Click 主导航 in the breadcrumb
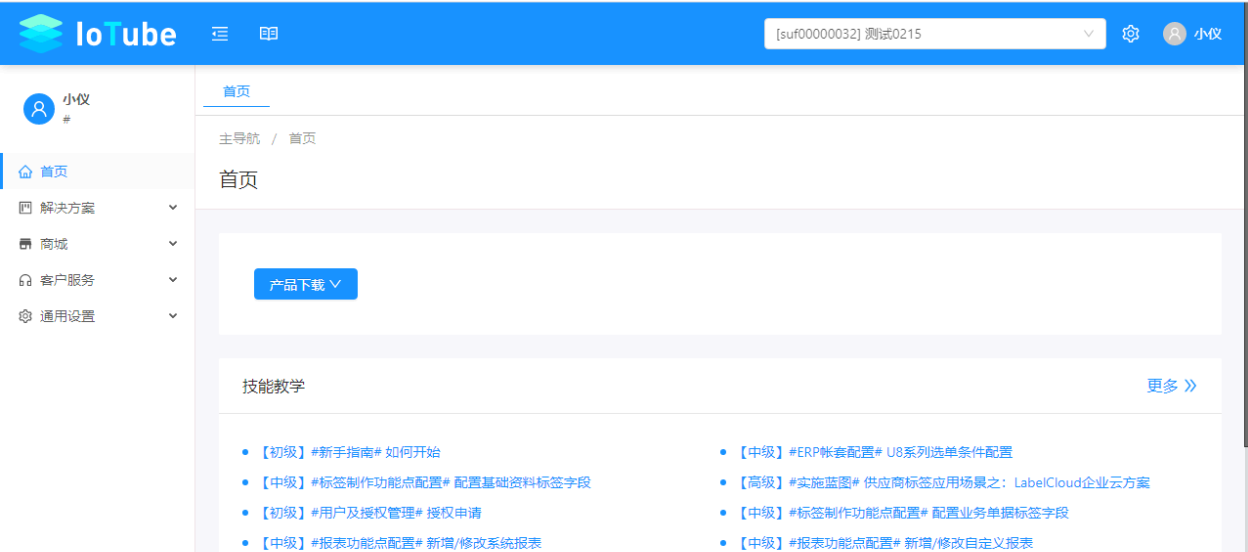Screen dimensions: 1248x552 click(x=239, y=138)
